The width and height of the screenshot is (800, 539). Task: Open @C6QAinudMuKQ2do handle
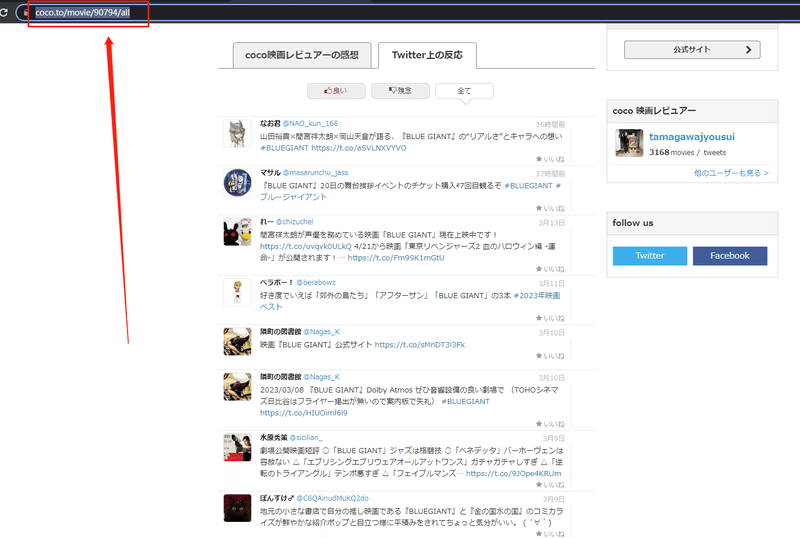[332, 498]
